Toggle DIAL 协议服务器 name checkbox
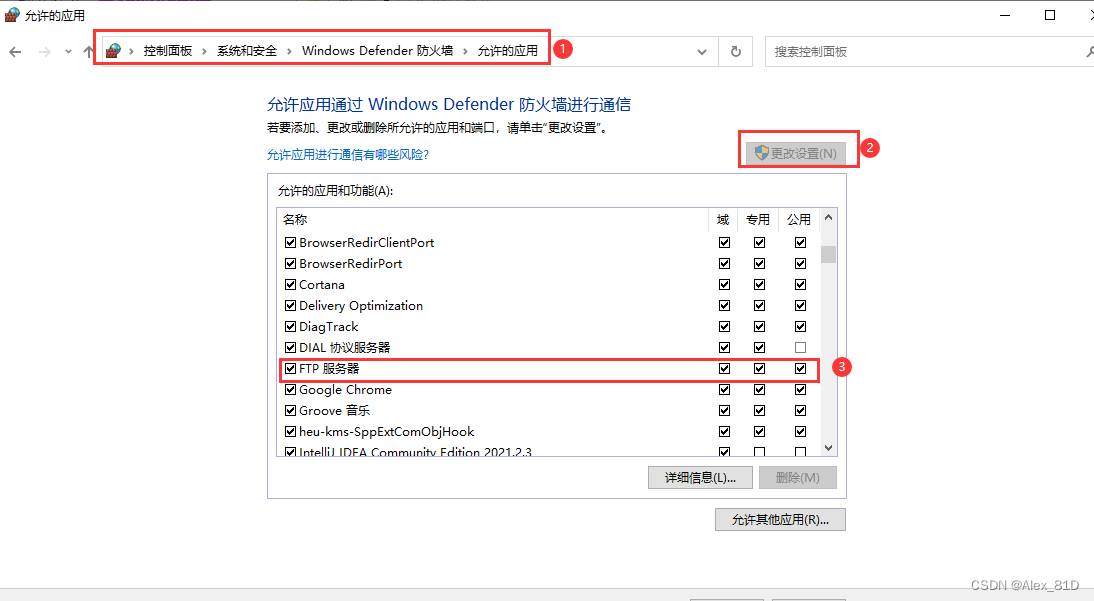This screenshot has width=1094, height=601. [x=290, y=348]
